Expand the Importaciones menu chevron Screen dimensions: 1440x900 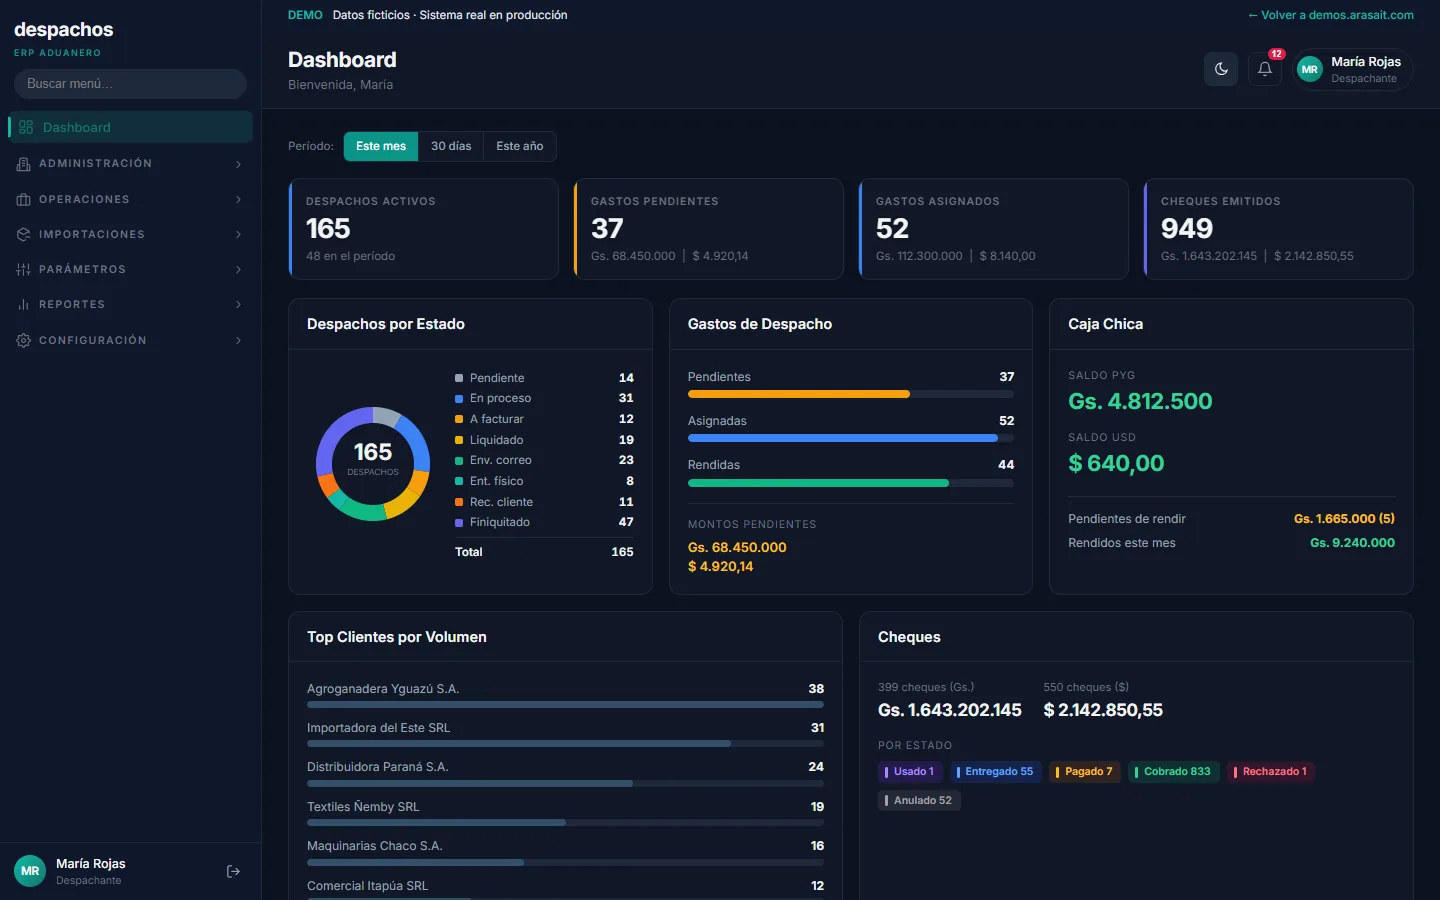click(x=238, y=234)
